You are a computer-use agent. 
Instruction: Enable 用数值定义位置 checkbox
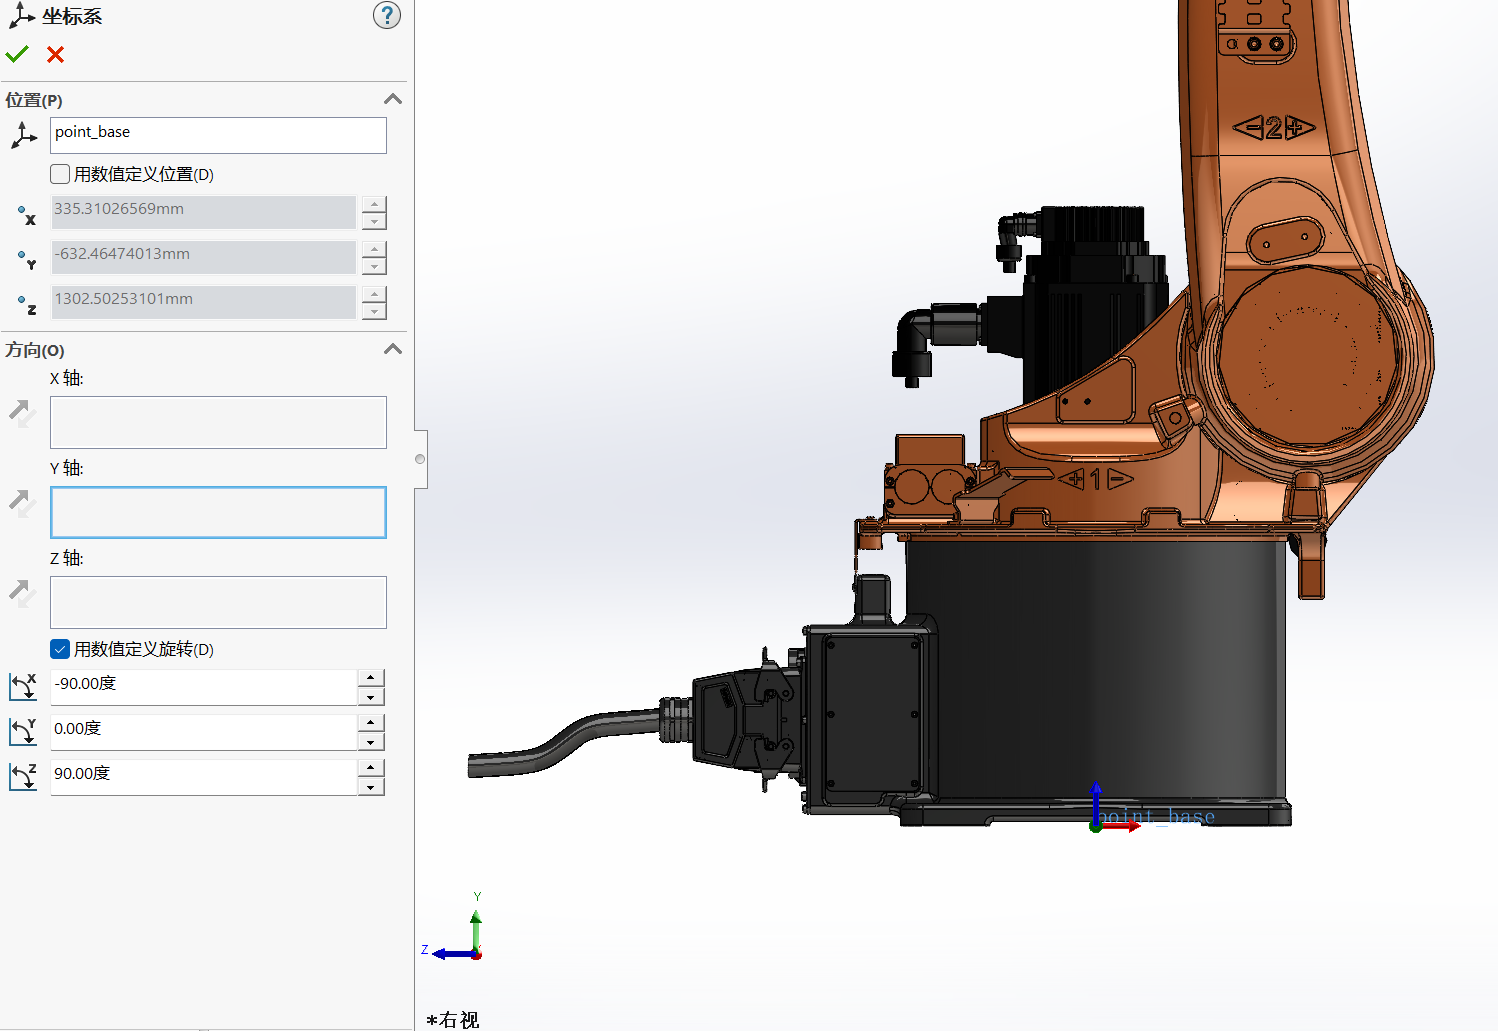point(60,174)
